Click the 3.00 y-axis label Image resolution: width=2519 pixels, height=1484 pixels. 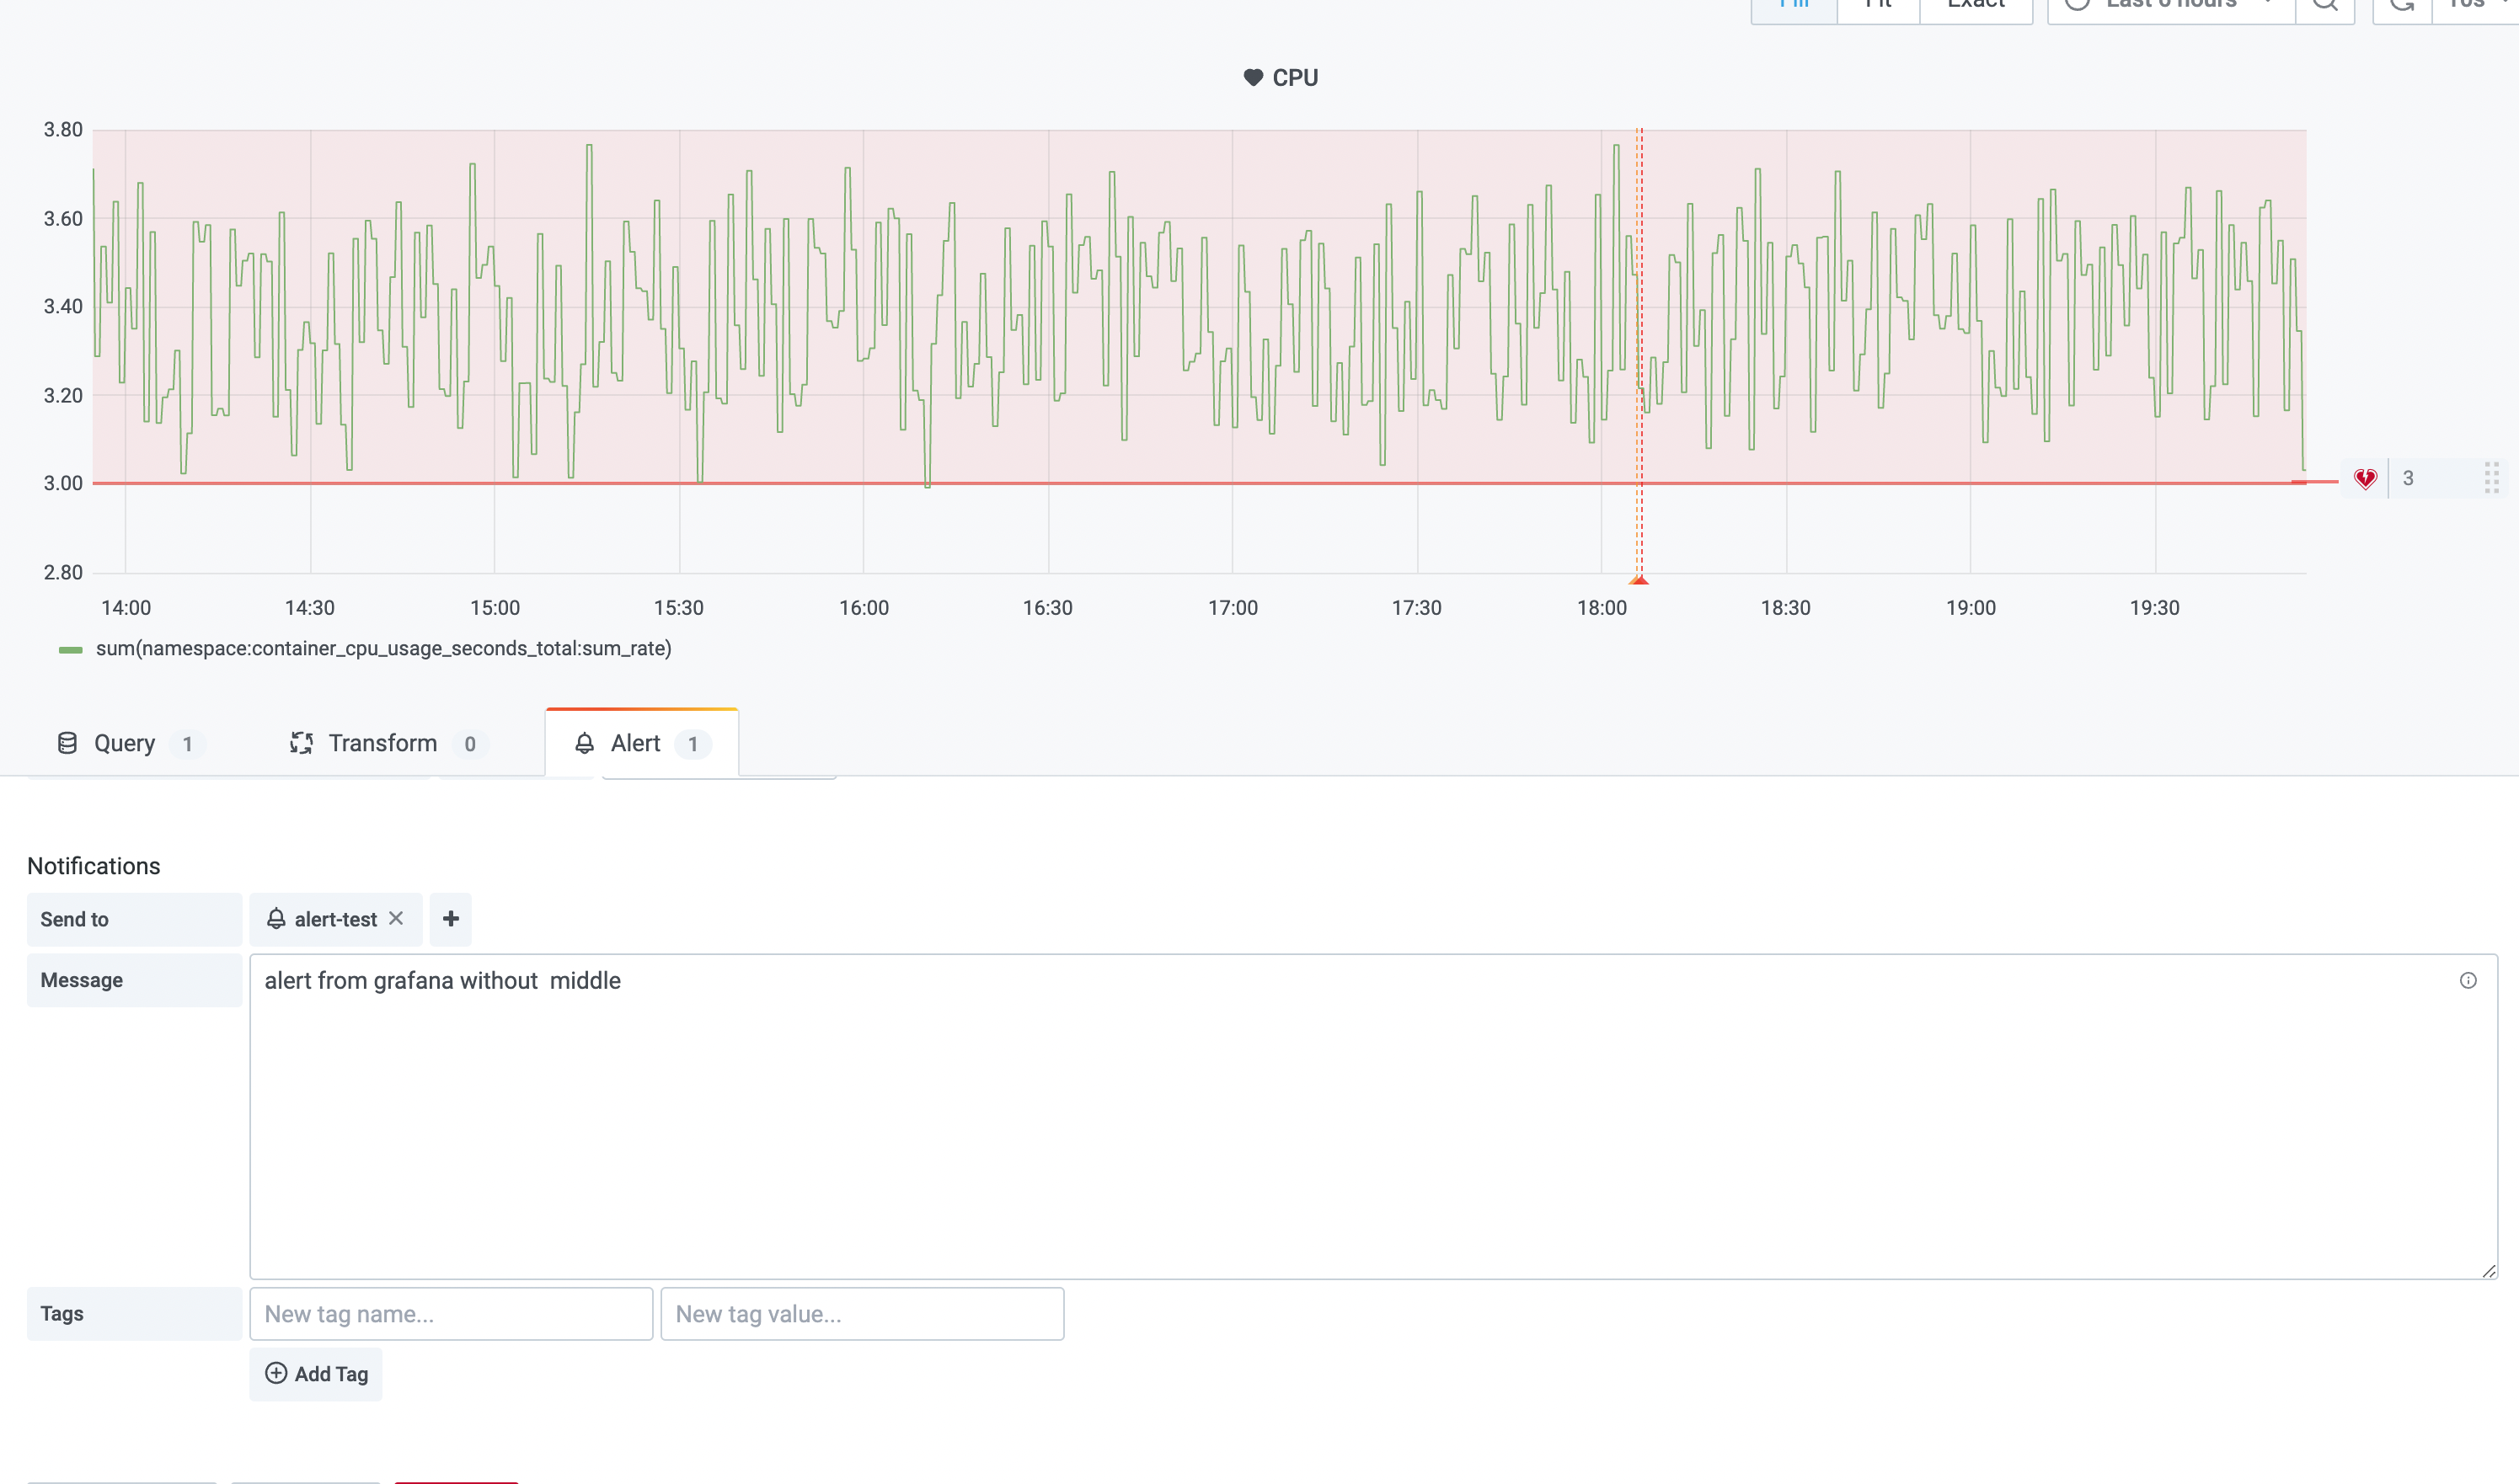coord(63,483)
